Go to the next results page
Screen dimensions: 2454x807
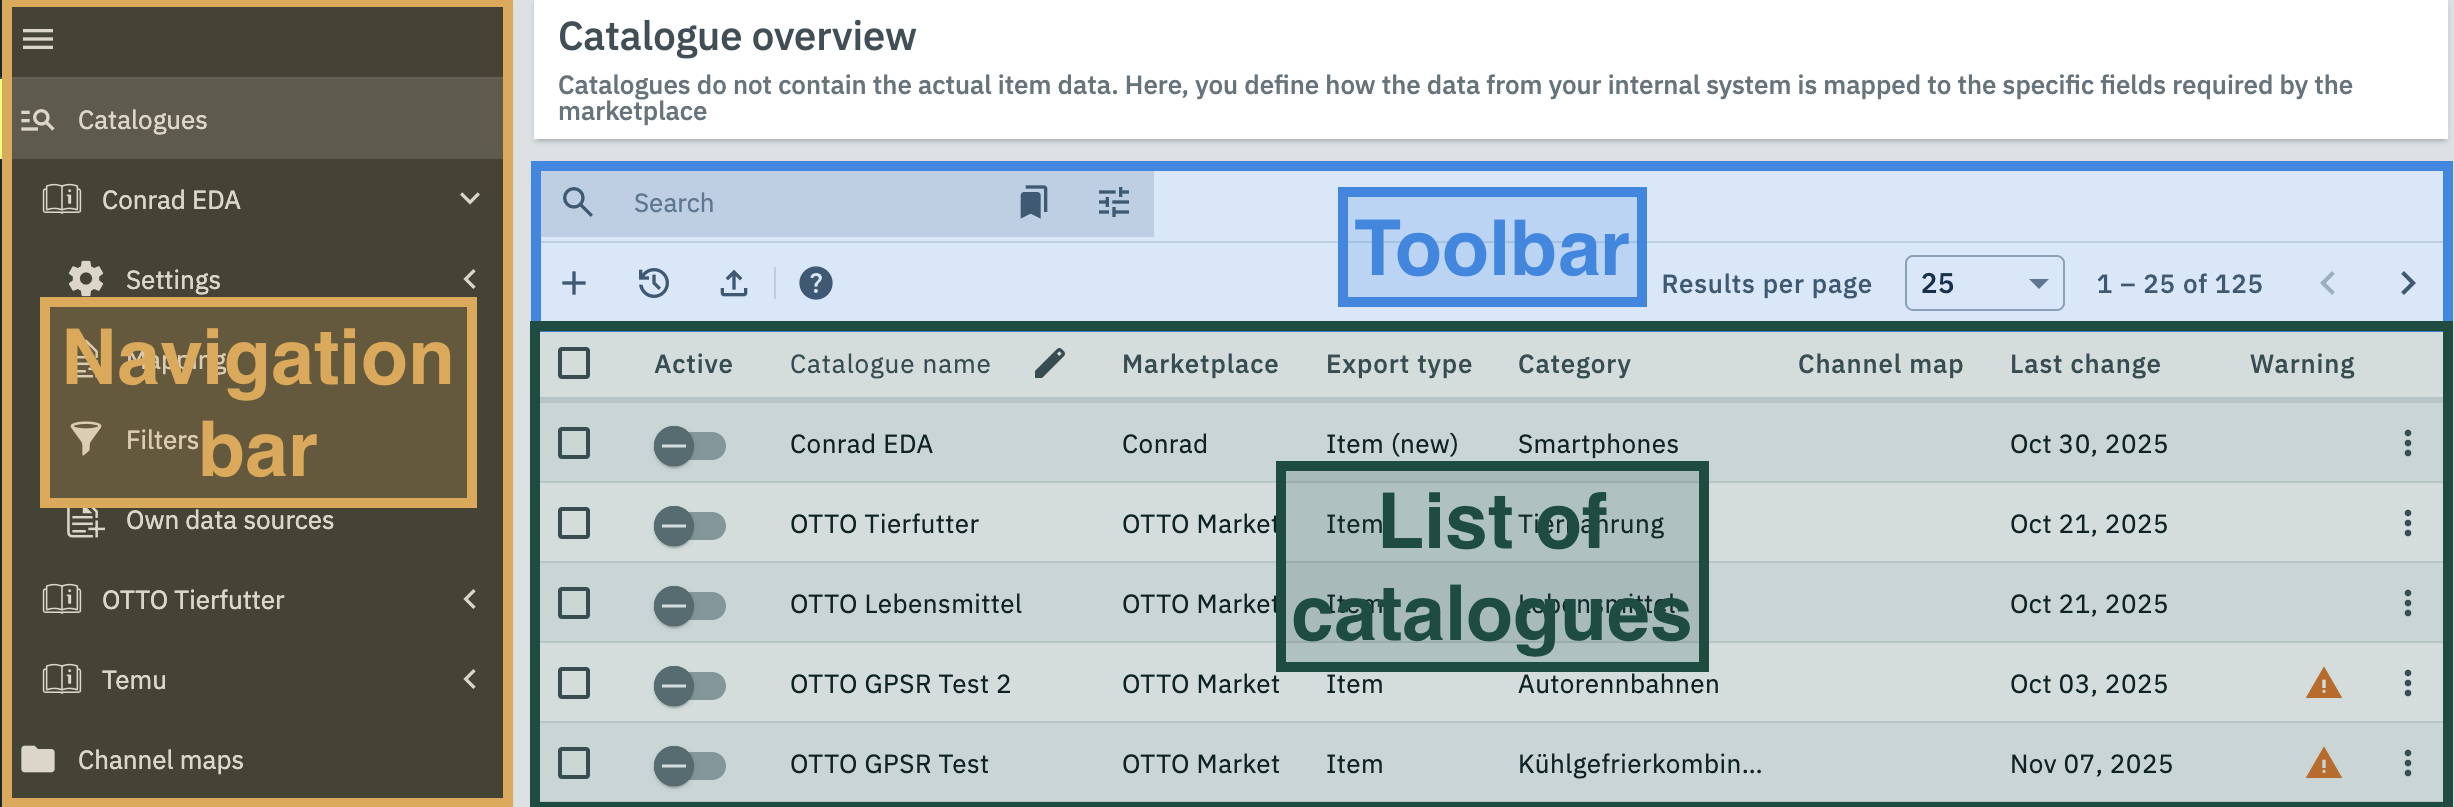[2408, 283]
